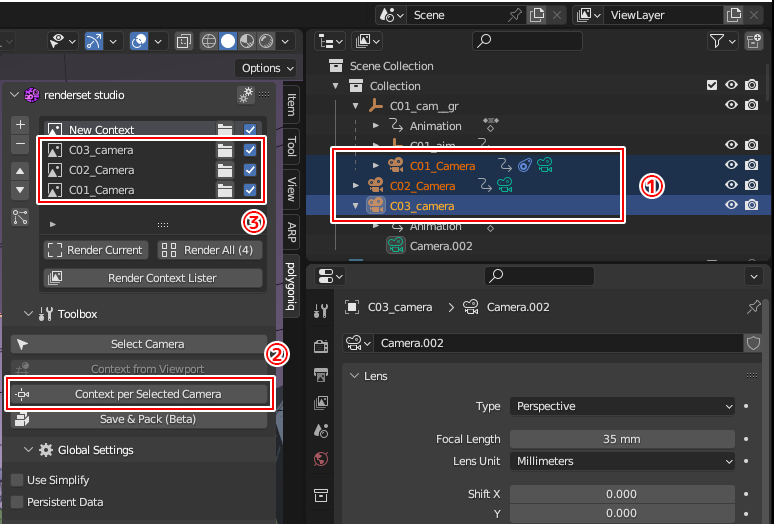Open the View sidebar tab
The image size is (774, 524).
point(291,189)
